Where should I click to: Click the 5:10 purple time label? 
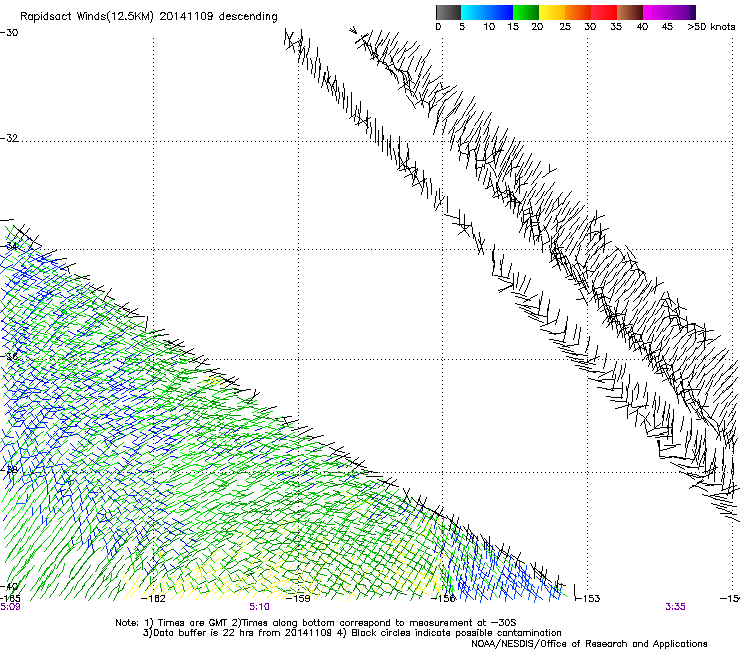(x=260, y=607)
